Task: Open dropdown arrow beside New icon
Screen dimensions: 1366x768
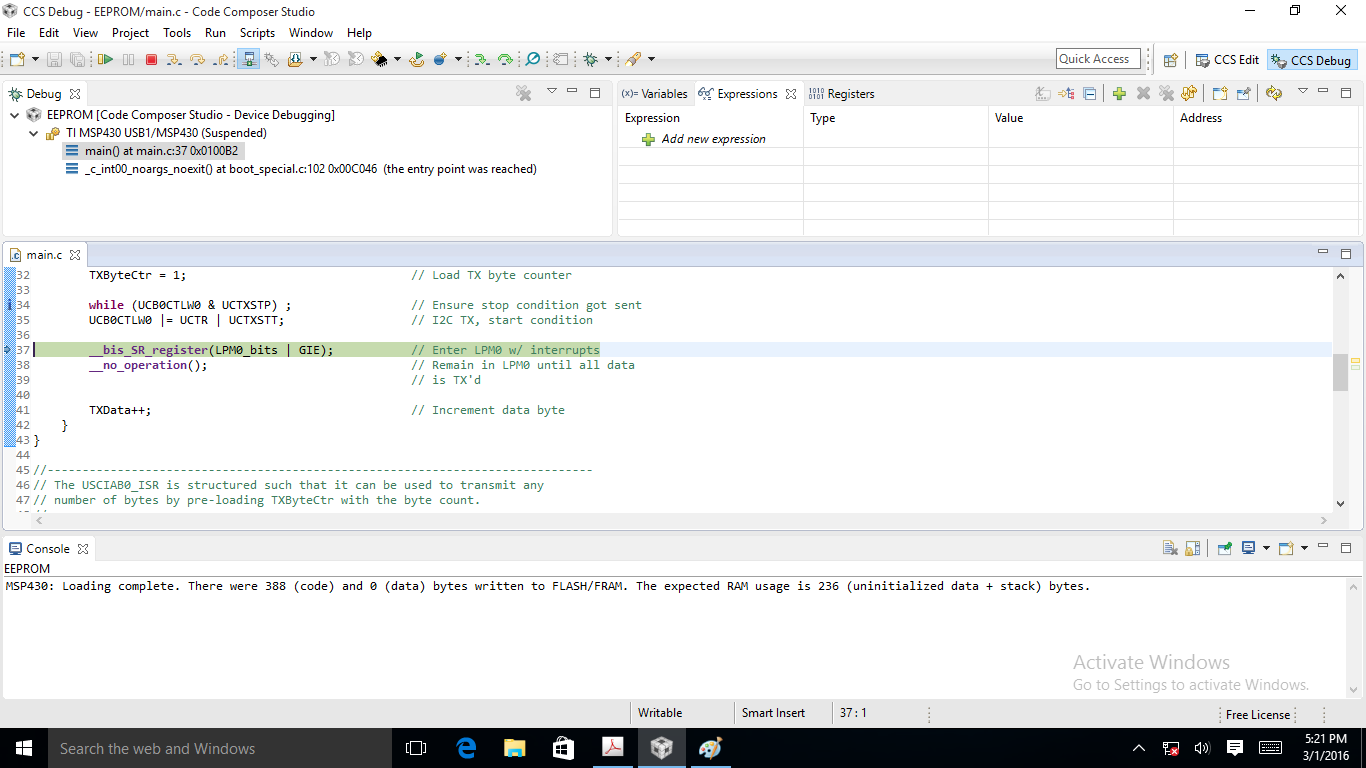Action: pos(34,60)
